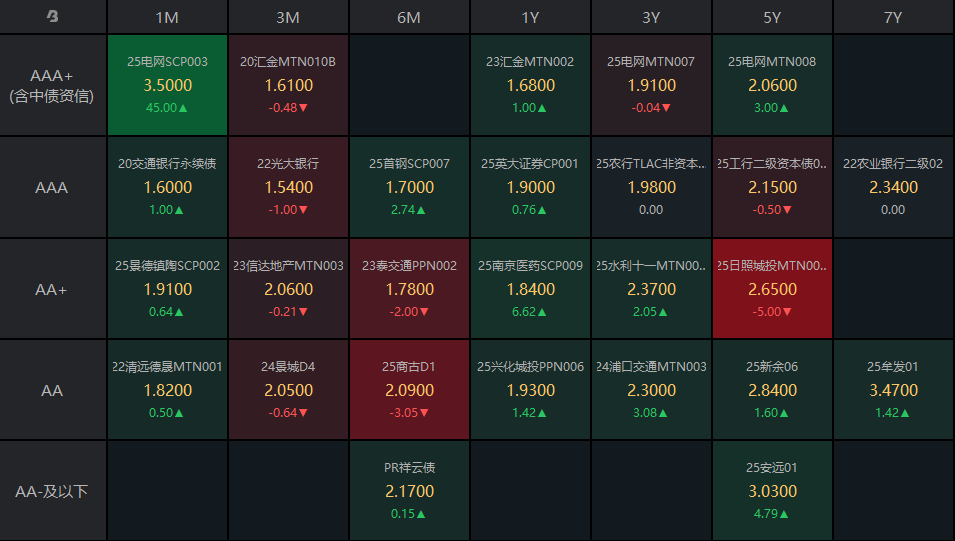Click the 23泰交通PPN002 bond cell
The height and width of the screenshot is (541, 955).
[409, 289]
